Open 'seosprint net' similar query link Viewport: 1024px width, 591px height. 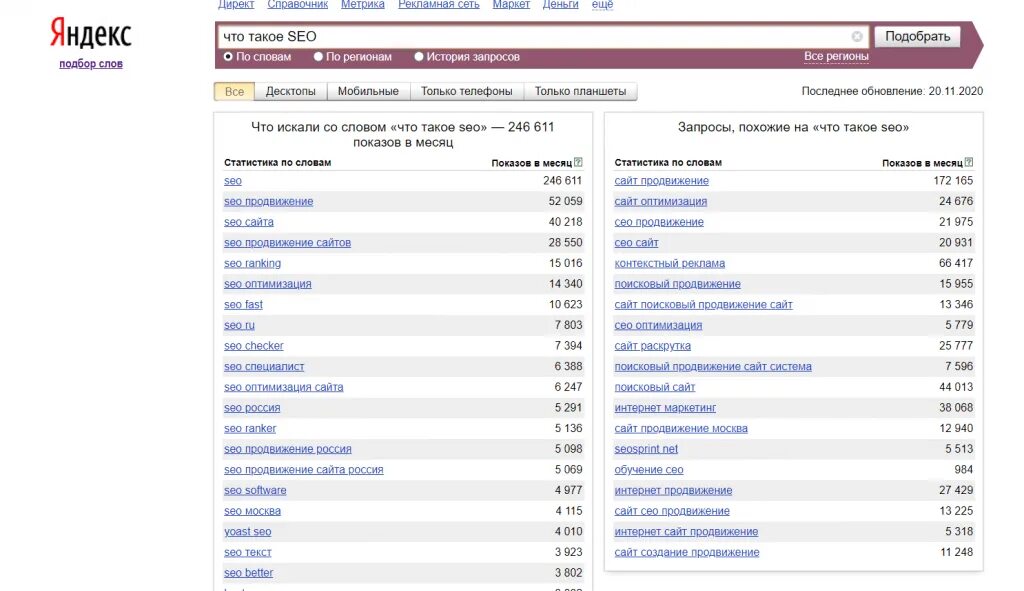pos(646,449)
